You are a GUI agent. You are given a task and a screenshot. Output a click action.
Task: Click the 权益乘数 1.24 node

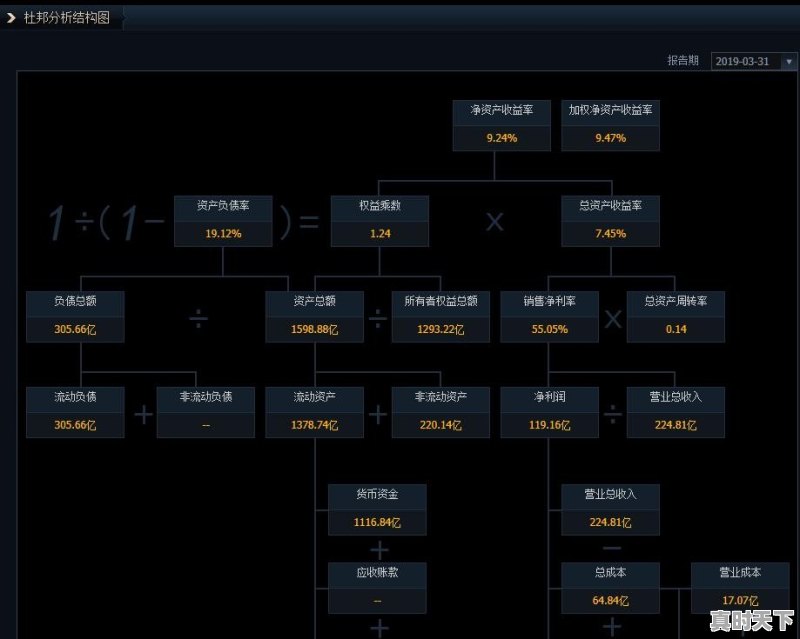(x=380, y=220)
